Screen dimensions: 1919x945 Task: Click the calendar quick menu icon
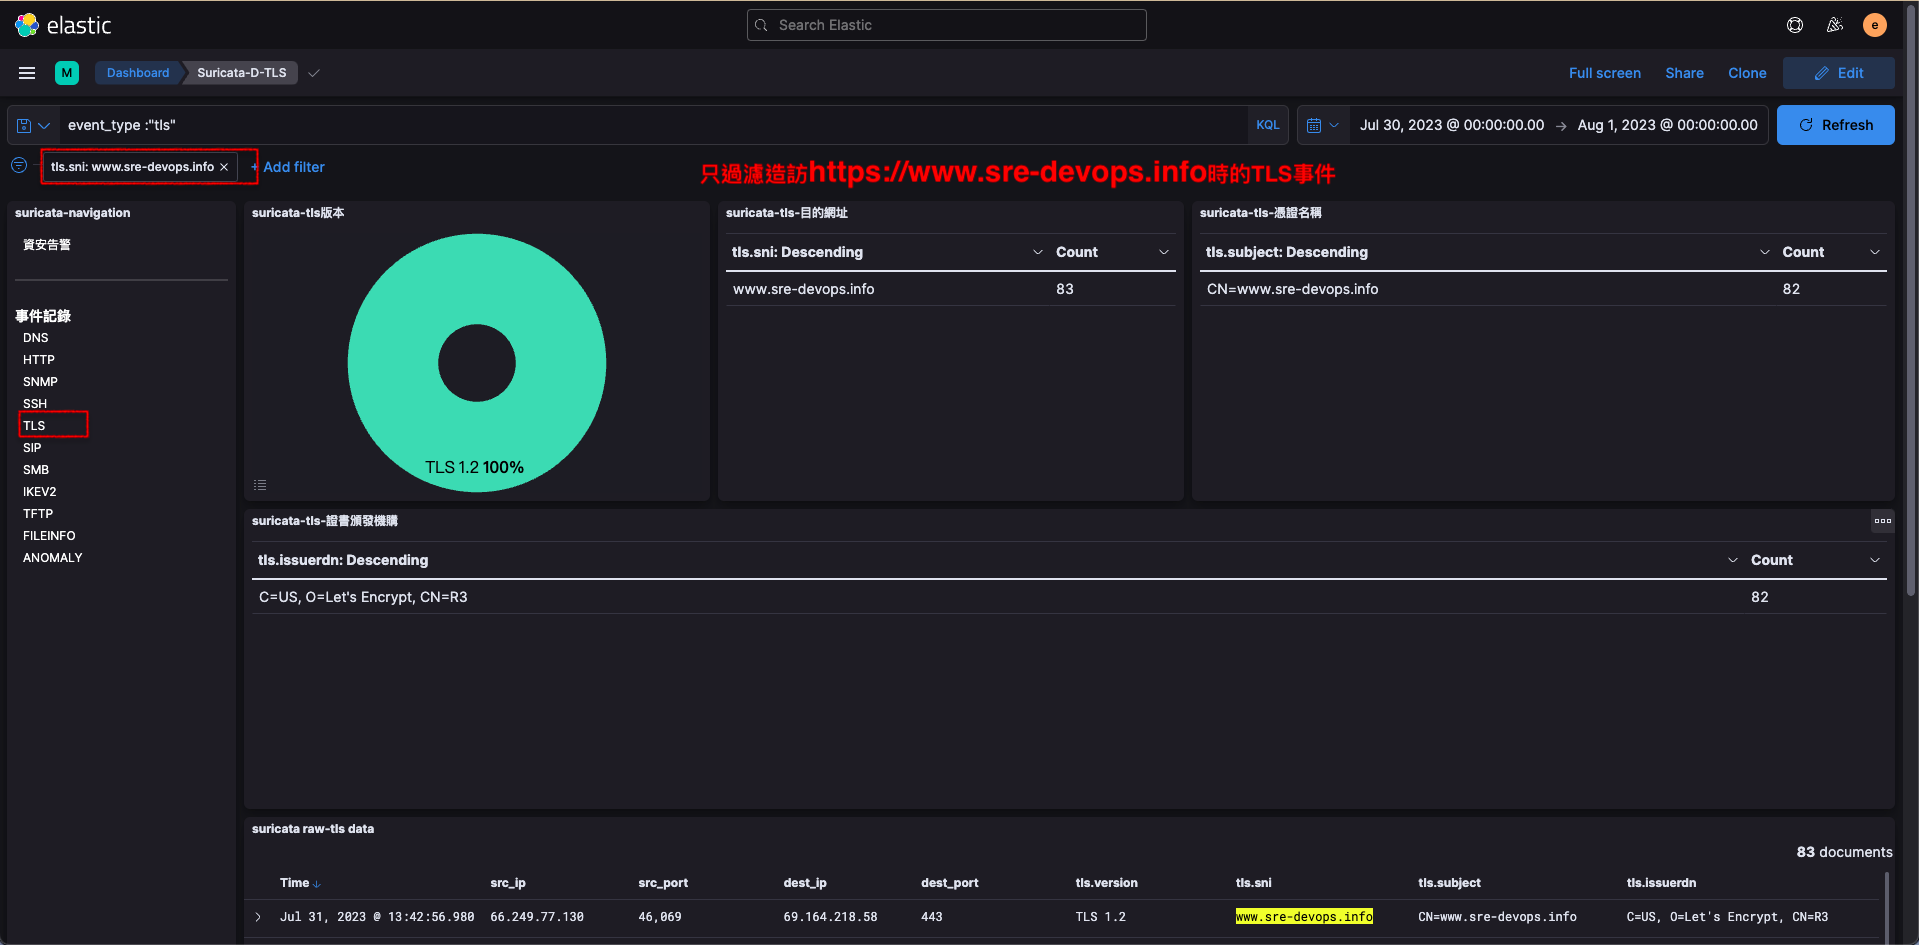pos(1323,125)
